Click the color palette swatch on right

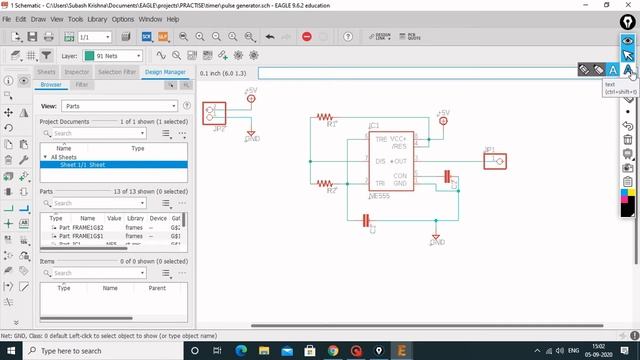[x=628, y=202]
